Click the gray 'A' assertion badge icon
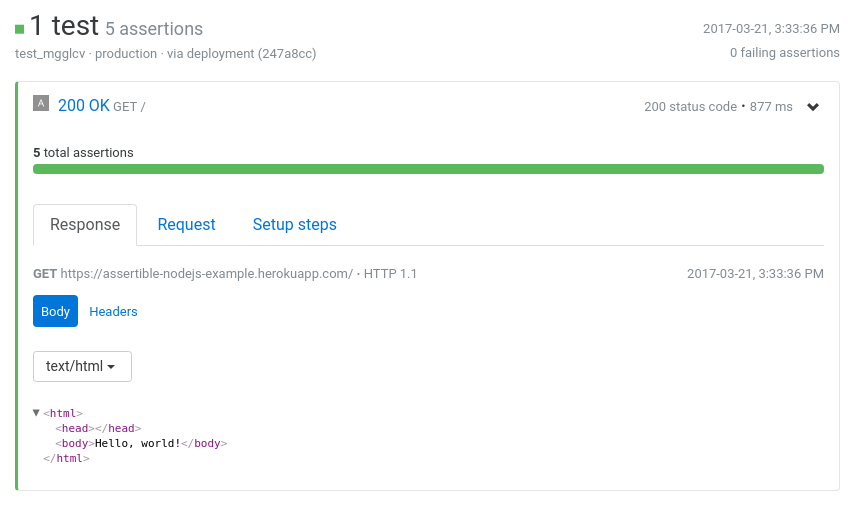 [41, 103]
